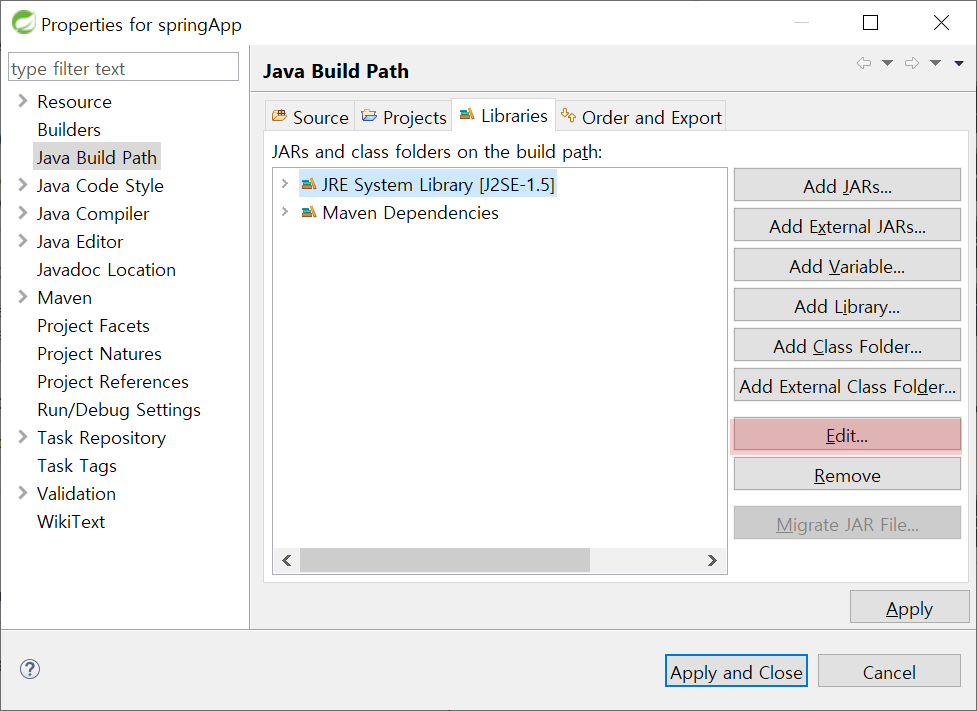This screenshot has width=977, height=711.
Task: Open the forward history dropdown arrow
Action: pyautogui.click(x=935, y=63)
